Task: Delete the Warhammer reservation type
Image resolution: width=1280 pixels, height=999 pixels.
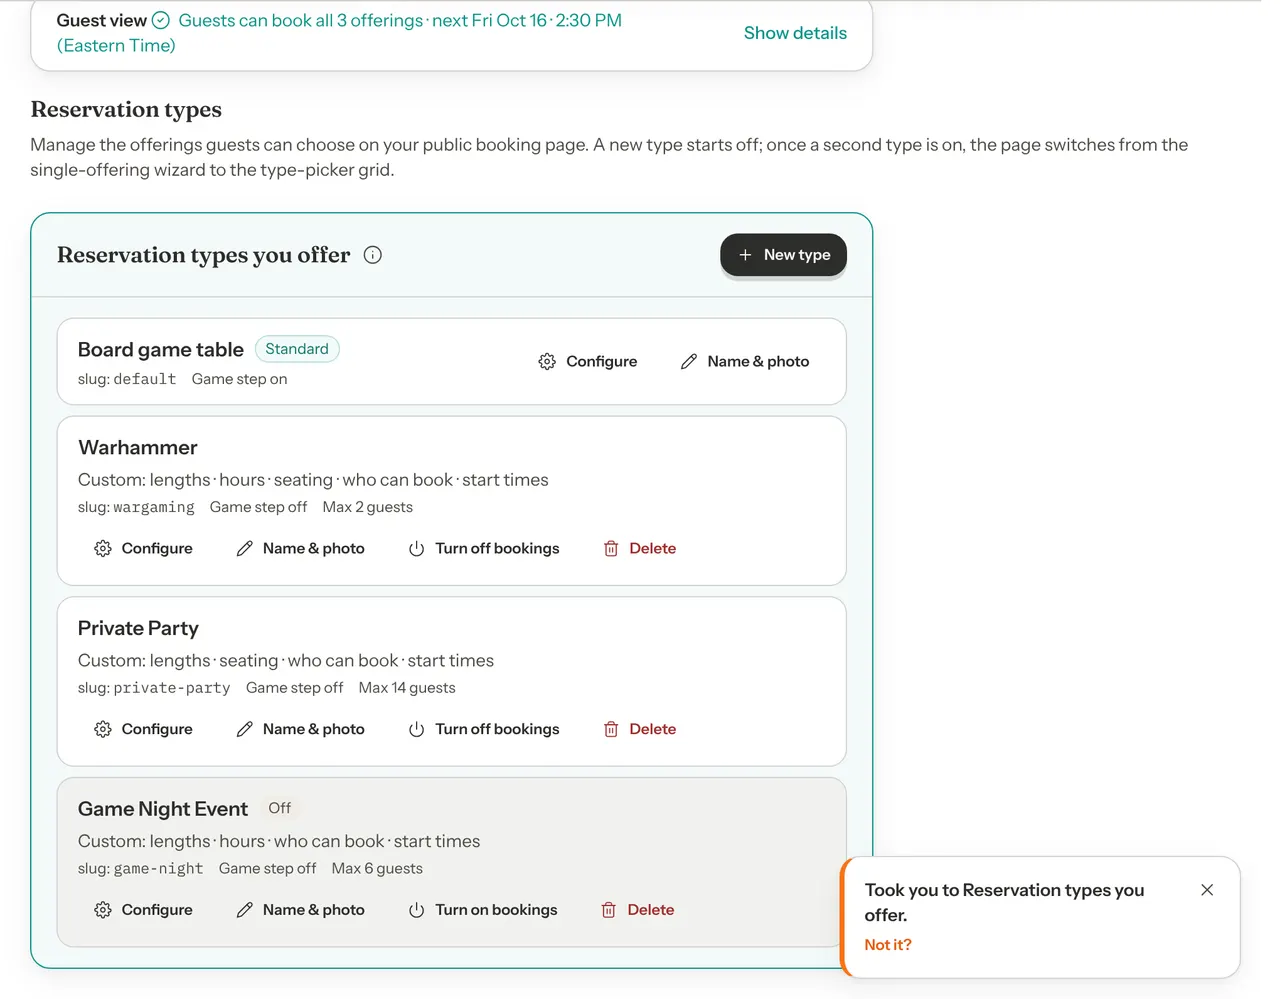Action: (x=640, y=548)
